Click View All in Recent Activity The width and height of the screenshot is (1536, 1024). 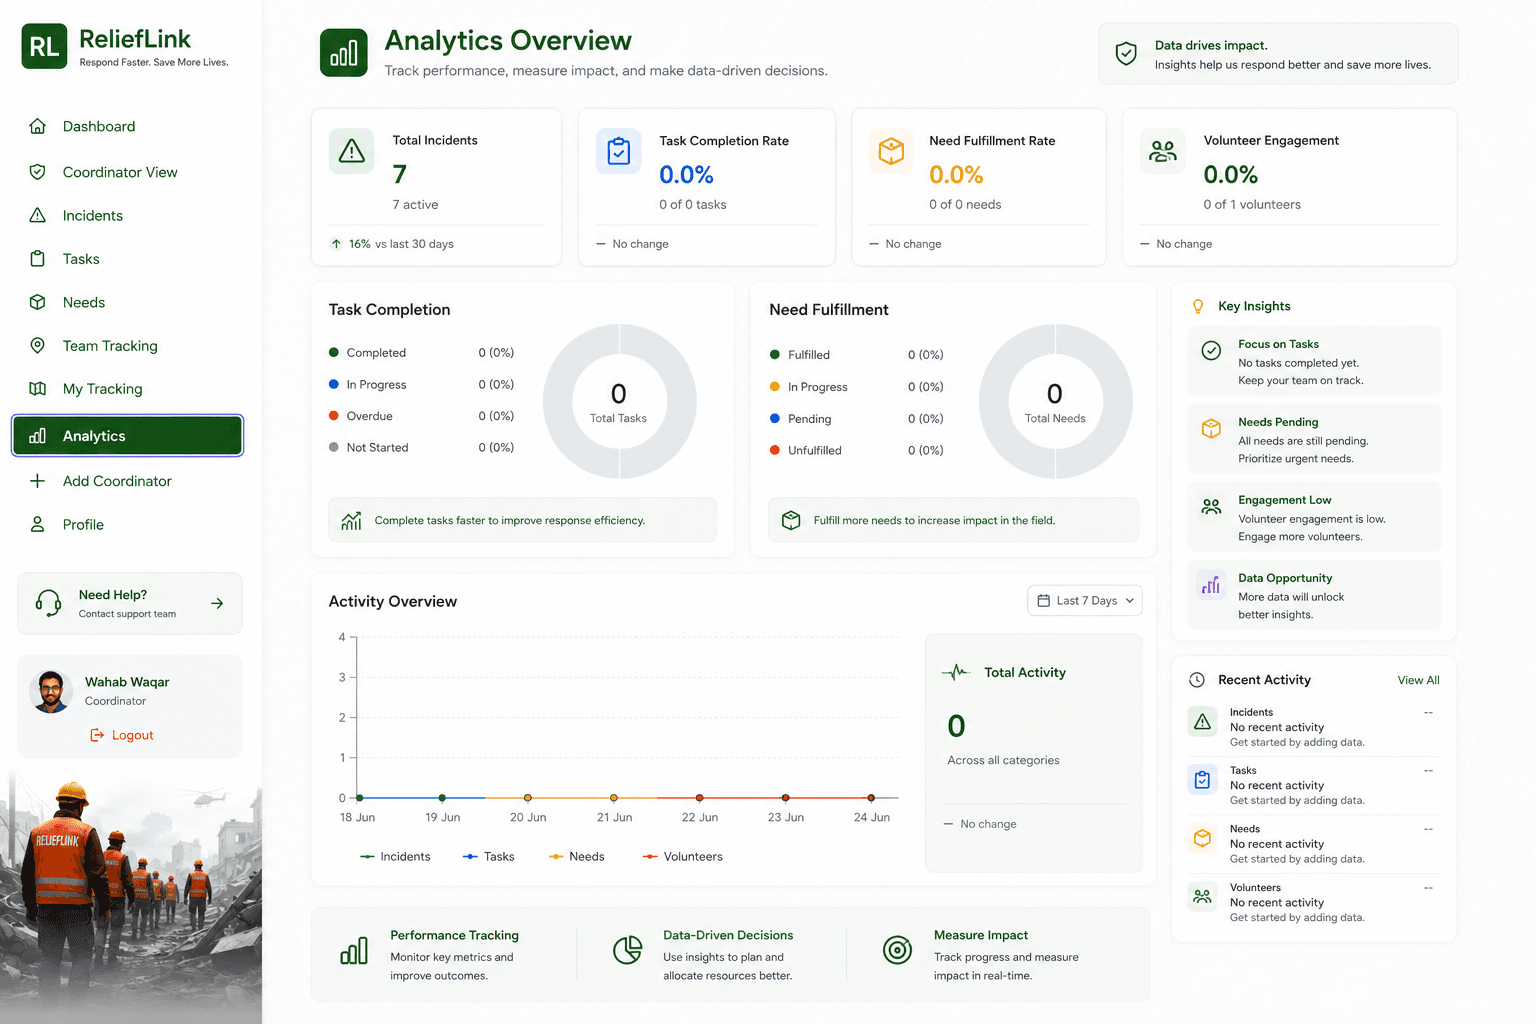(x=1418, y=680)
